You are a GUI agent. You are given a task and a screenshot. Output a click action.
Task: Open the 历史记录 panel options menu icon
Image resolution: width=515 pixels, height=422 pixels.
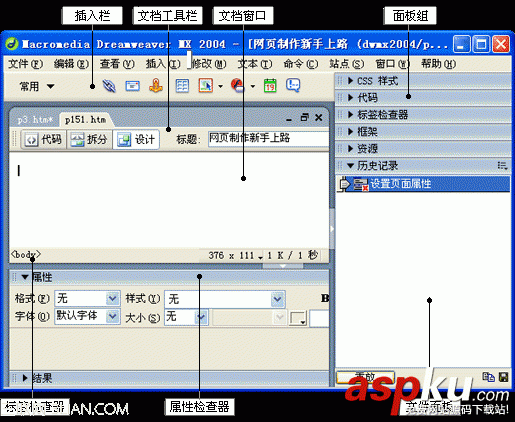tap(503, 166)
